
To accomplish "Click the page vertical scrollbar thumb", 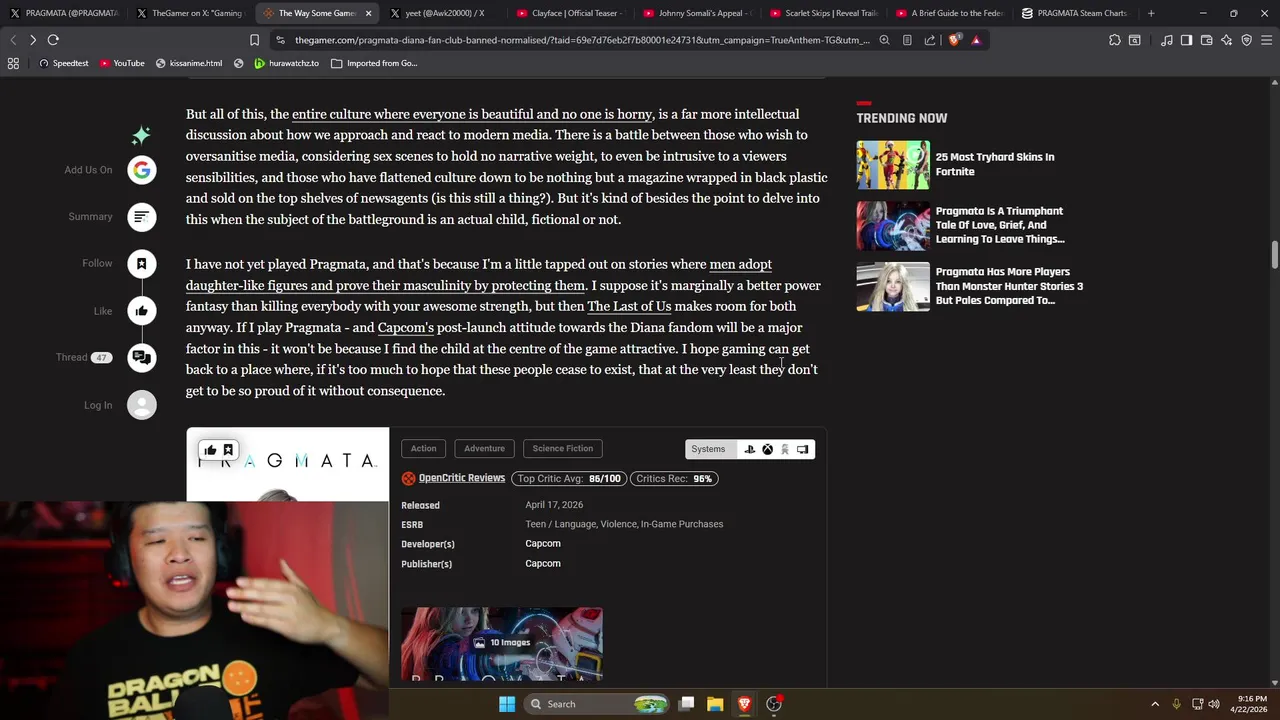I will click(x=1274, y=255).
